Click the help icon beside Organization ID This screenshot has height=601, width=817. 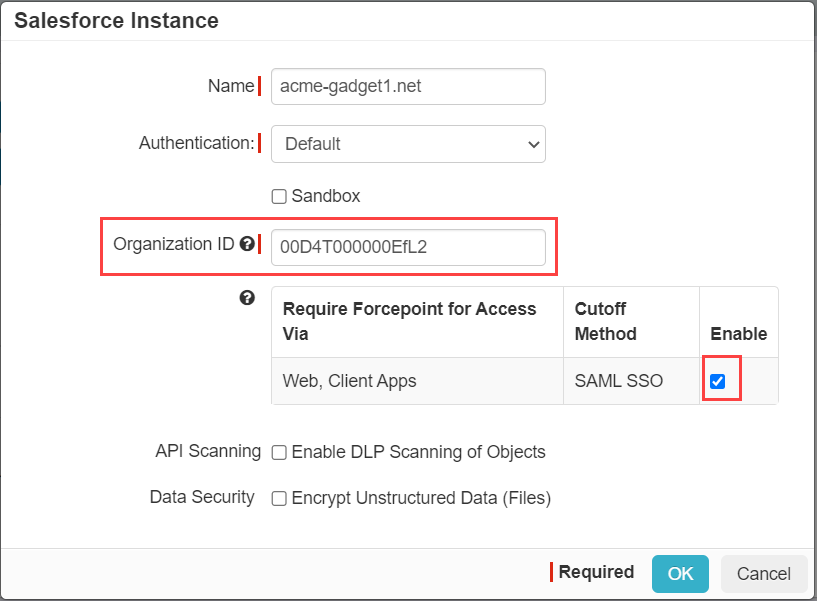point(247,243)
